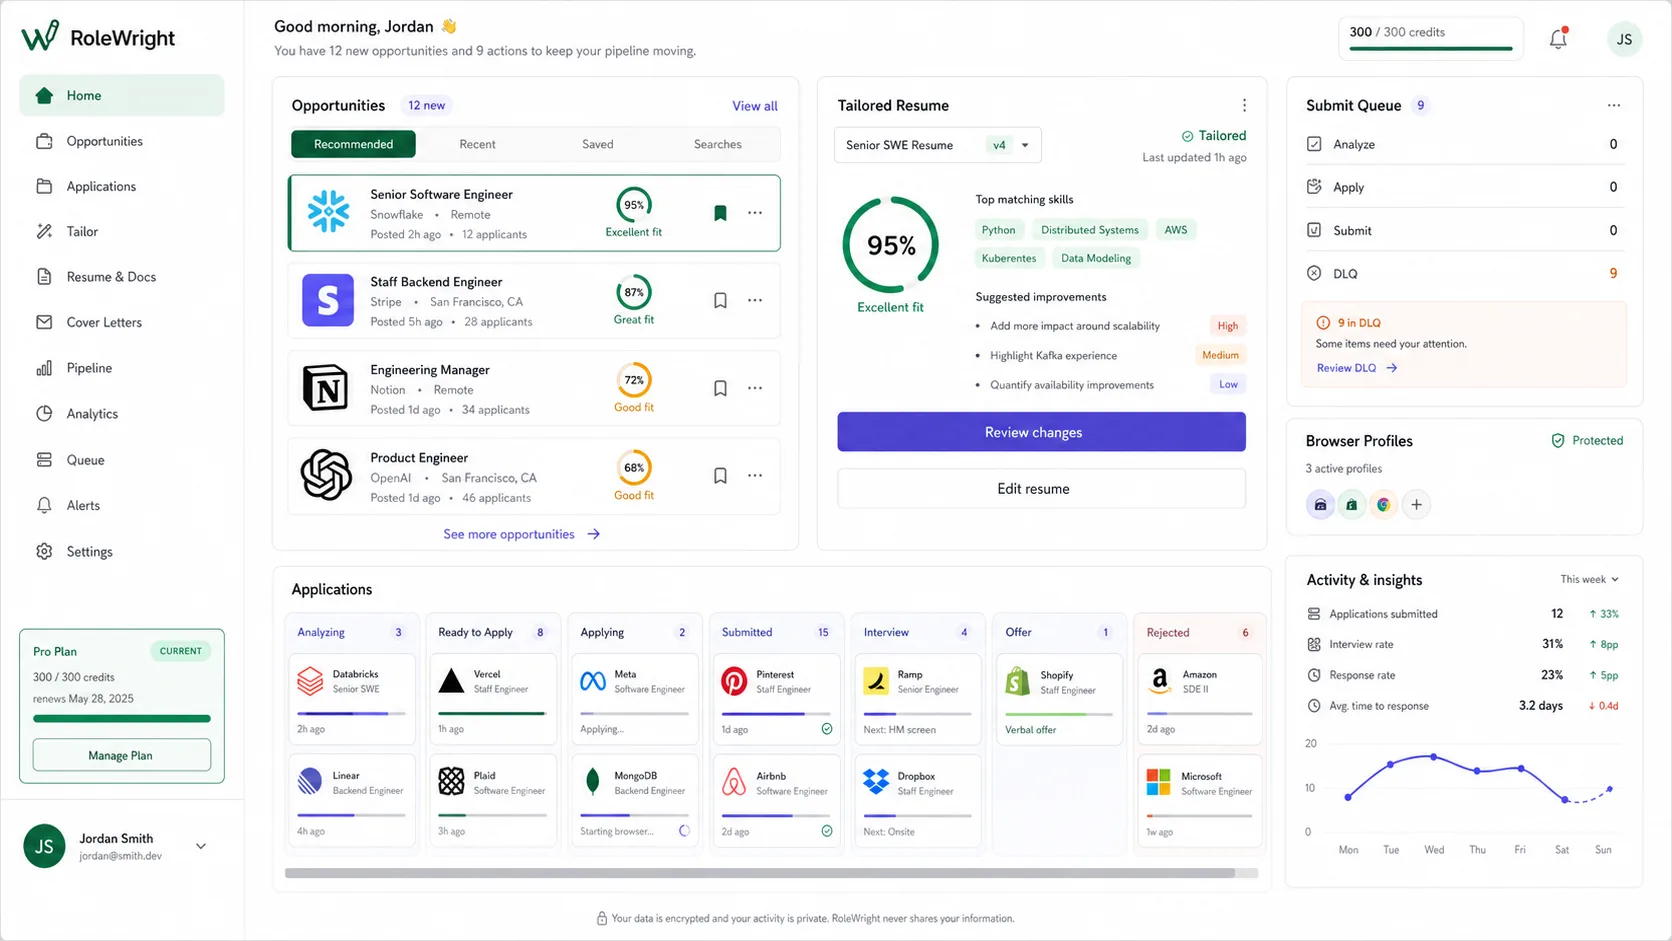Open Senior SWE Resume version dropdown
Viewport: 1672px width, 941px height.
937,145
